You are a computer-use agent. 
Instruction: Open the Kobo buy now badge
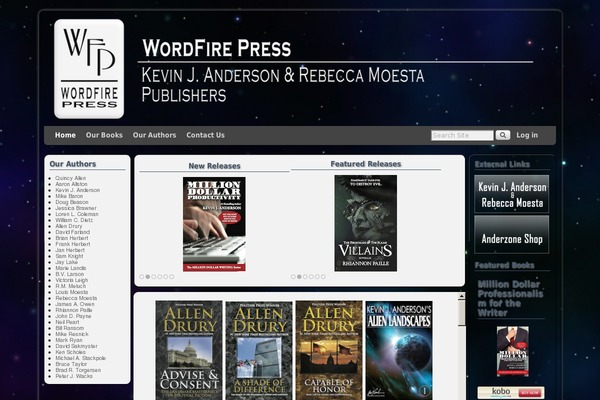tap(511, 392)
